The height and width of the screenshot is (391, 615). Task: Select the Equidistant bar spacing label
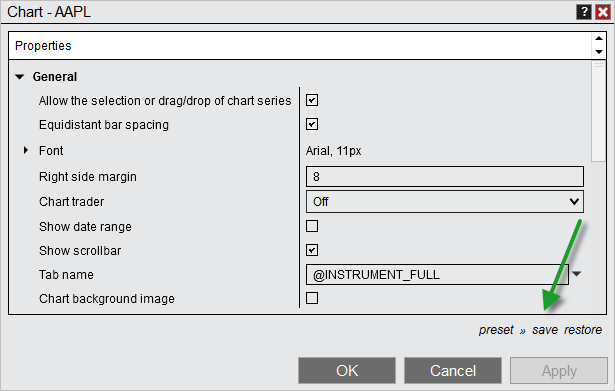pos(104,125)
